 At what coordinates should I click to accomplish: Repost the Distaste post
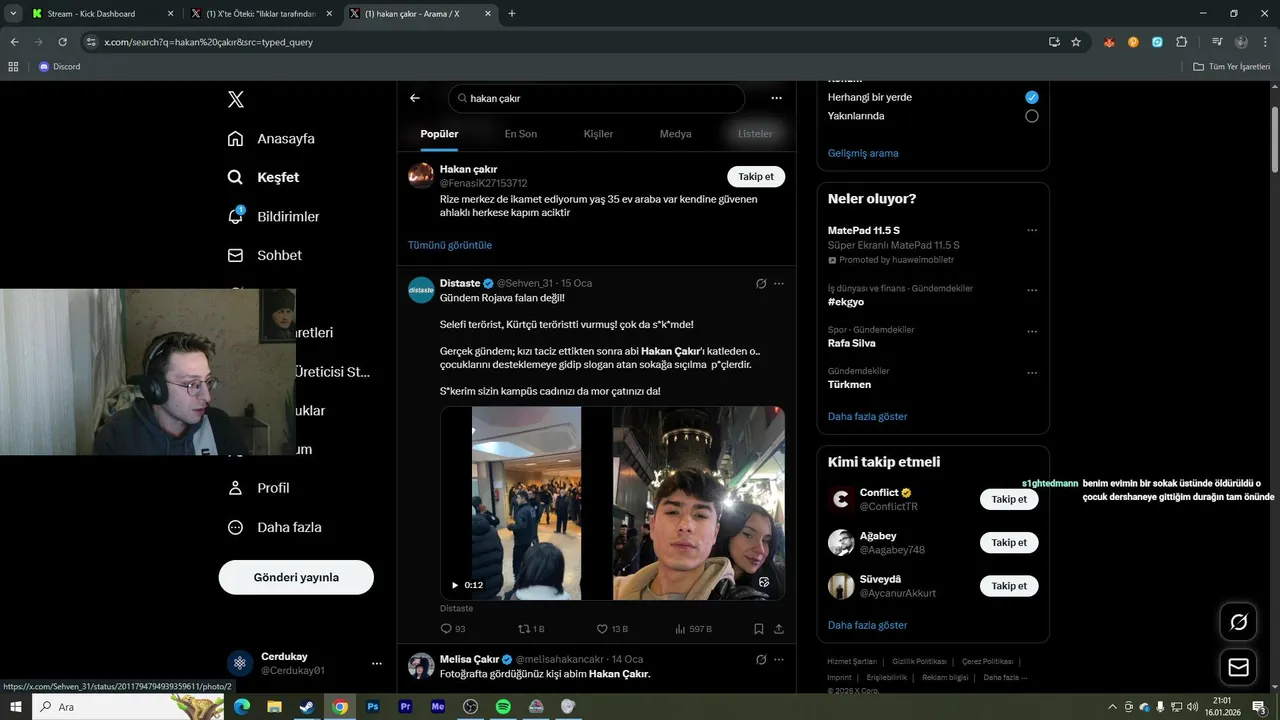click(x=530, y=629)
